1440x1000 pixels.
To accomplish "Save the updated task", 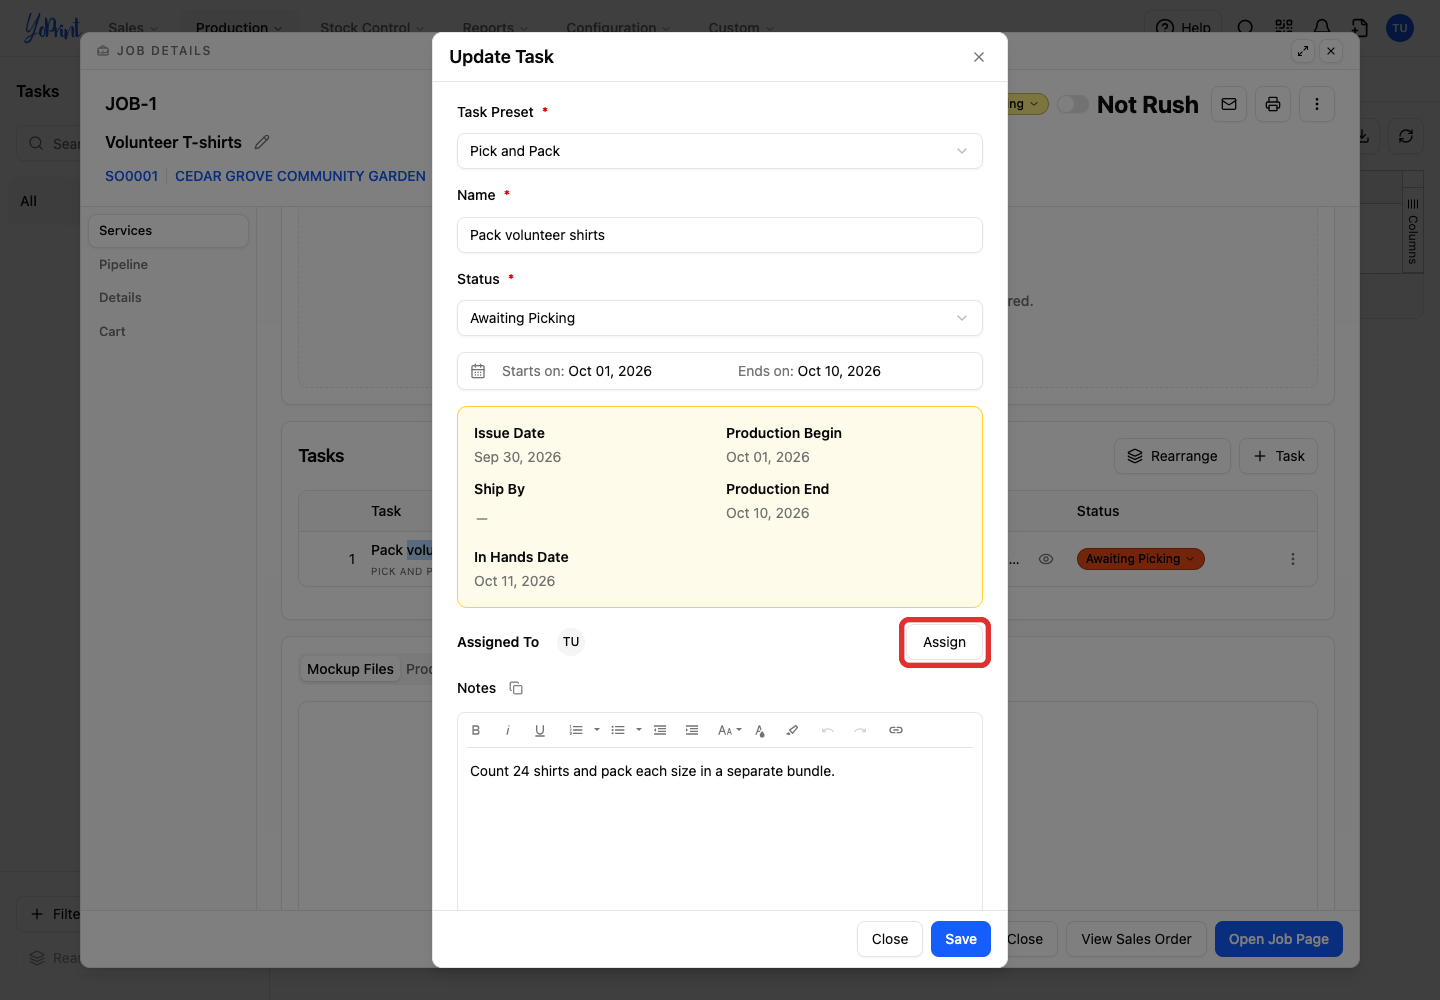I will click(x=961, y=939).
